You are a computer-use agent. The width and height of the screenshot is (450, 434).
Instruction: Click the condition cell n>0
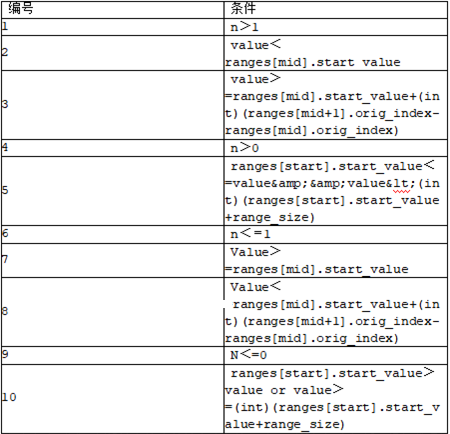pyautogui.click(x=336, y=148)
